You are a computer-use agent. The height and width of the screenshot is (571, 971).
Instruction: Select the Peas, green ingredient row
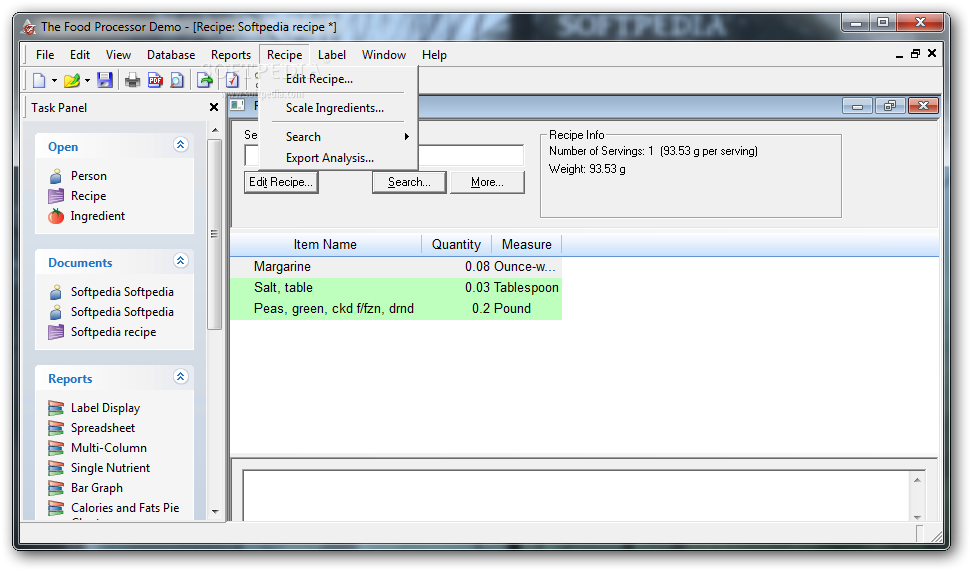[x=396, y=308]
